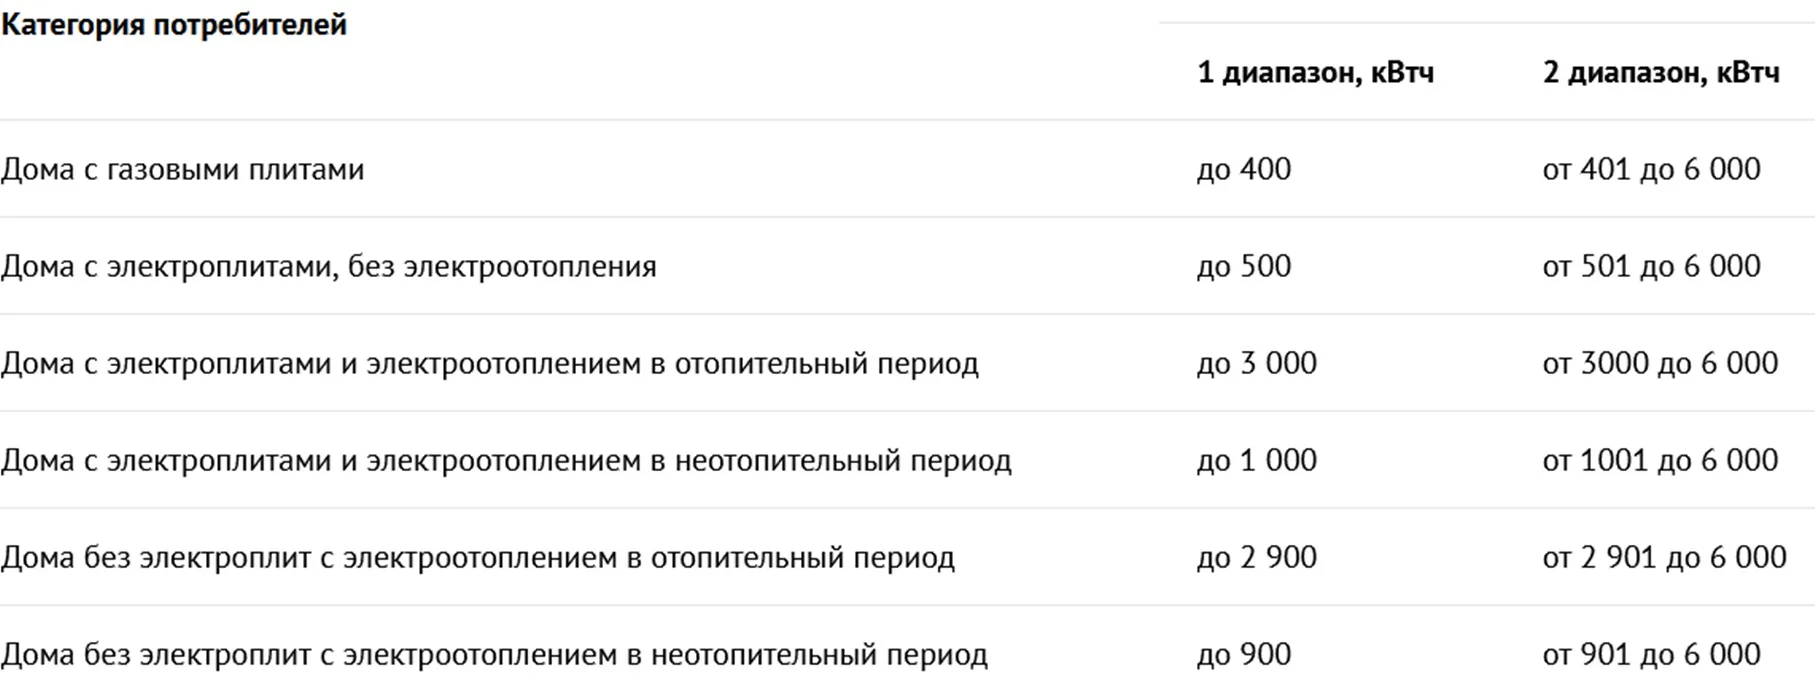Click the "от 401 до 6 000" cell

click(1651, 169)
